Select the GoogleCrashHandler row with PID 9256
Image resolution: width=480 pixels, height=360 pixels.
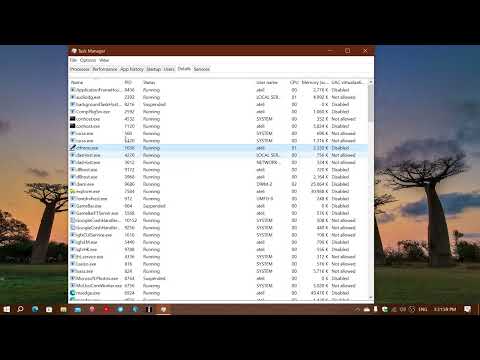point(219,228)
